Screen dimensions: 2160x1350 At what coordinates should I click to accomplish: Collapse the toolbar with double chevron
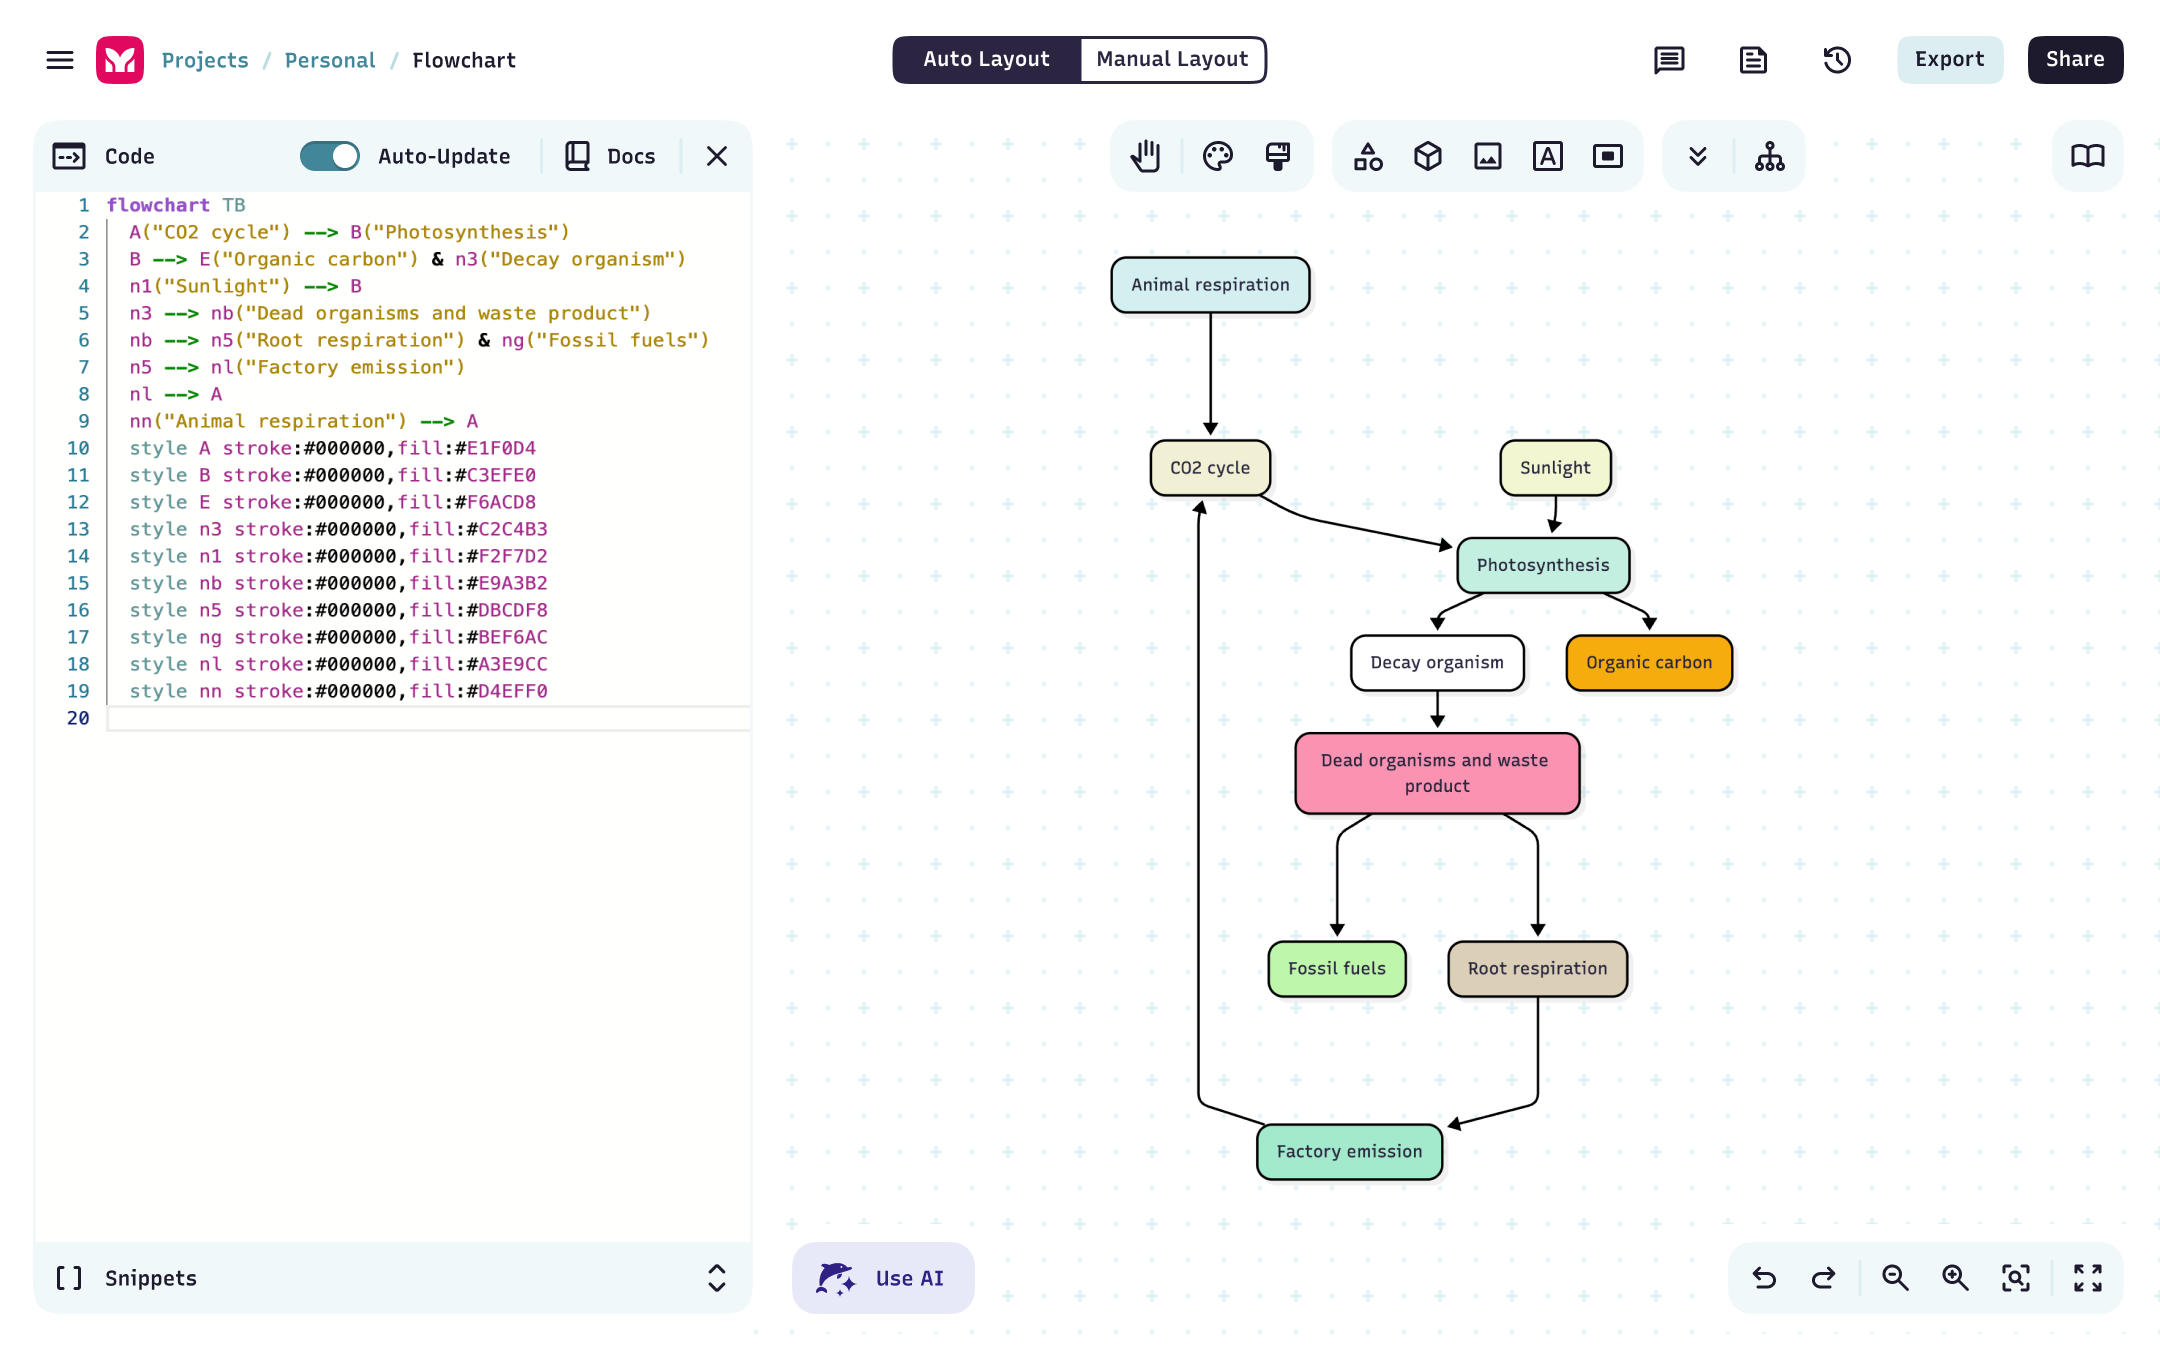(1696, 156)
